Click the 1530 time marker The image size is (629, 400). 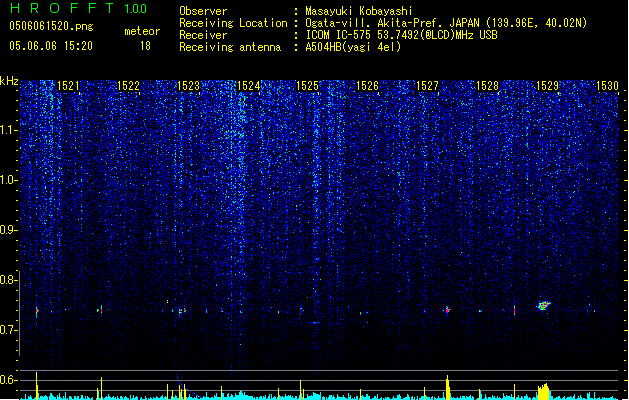pyautogui.click(x=607, y=86)
